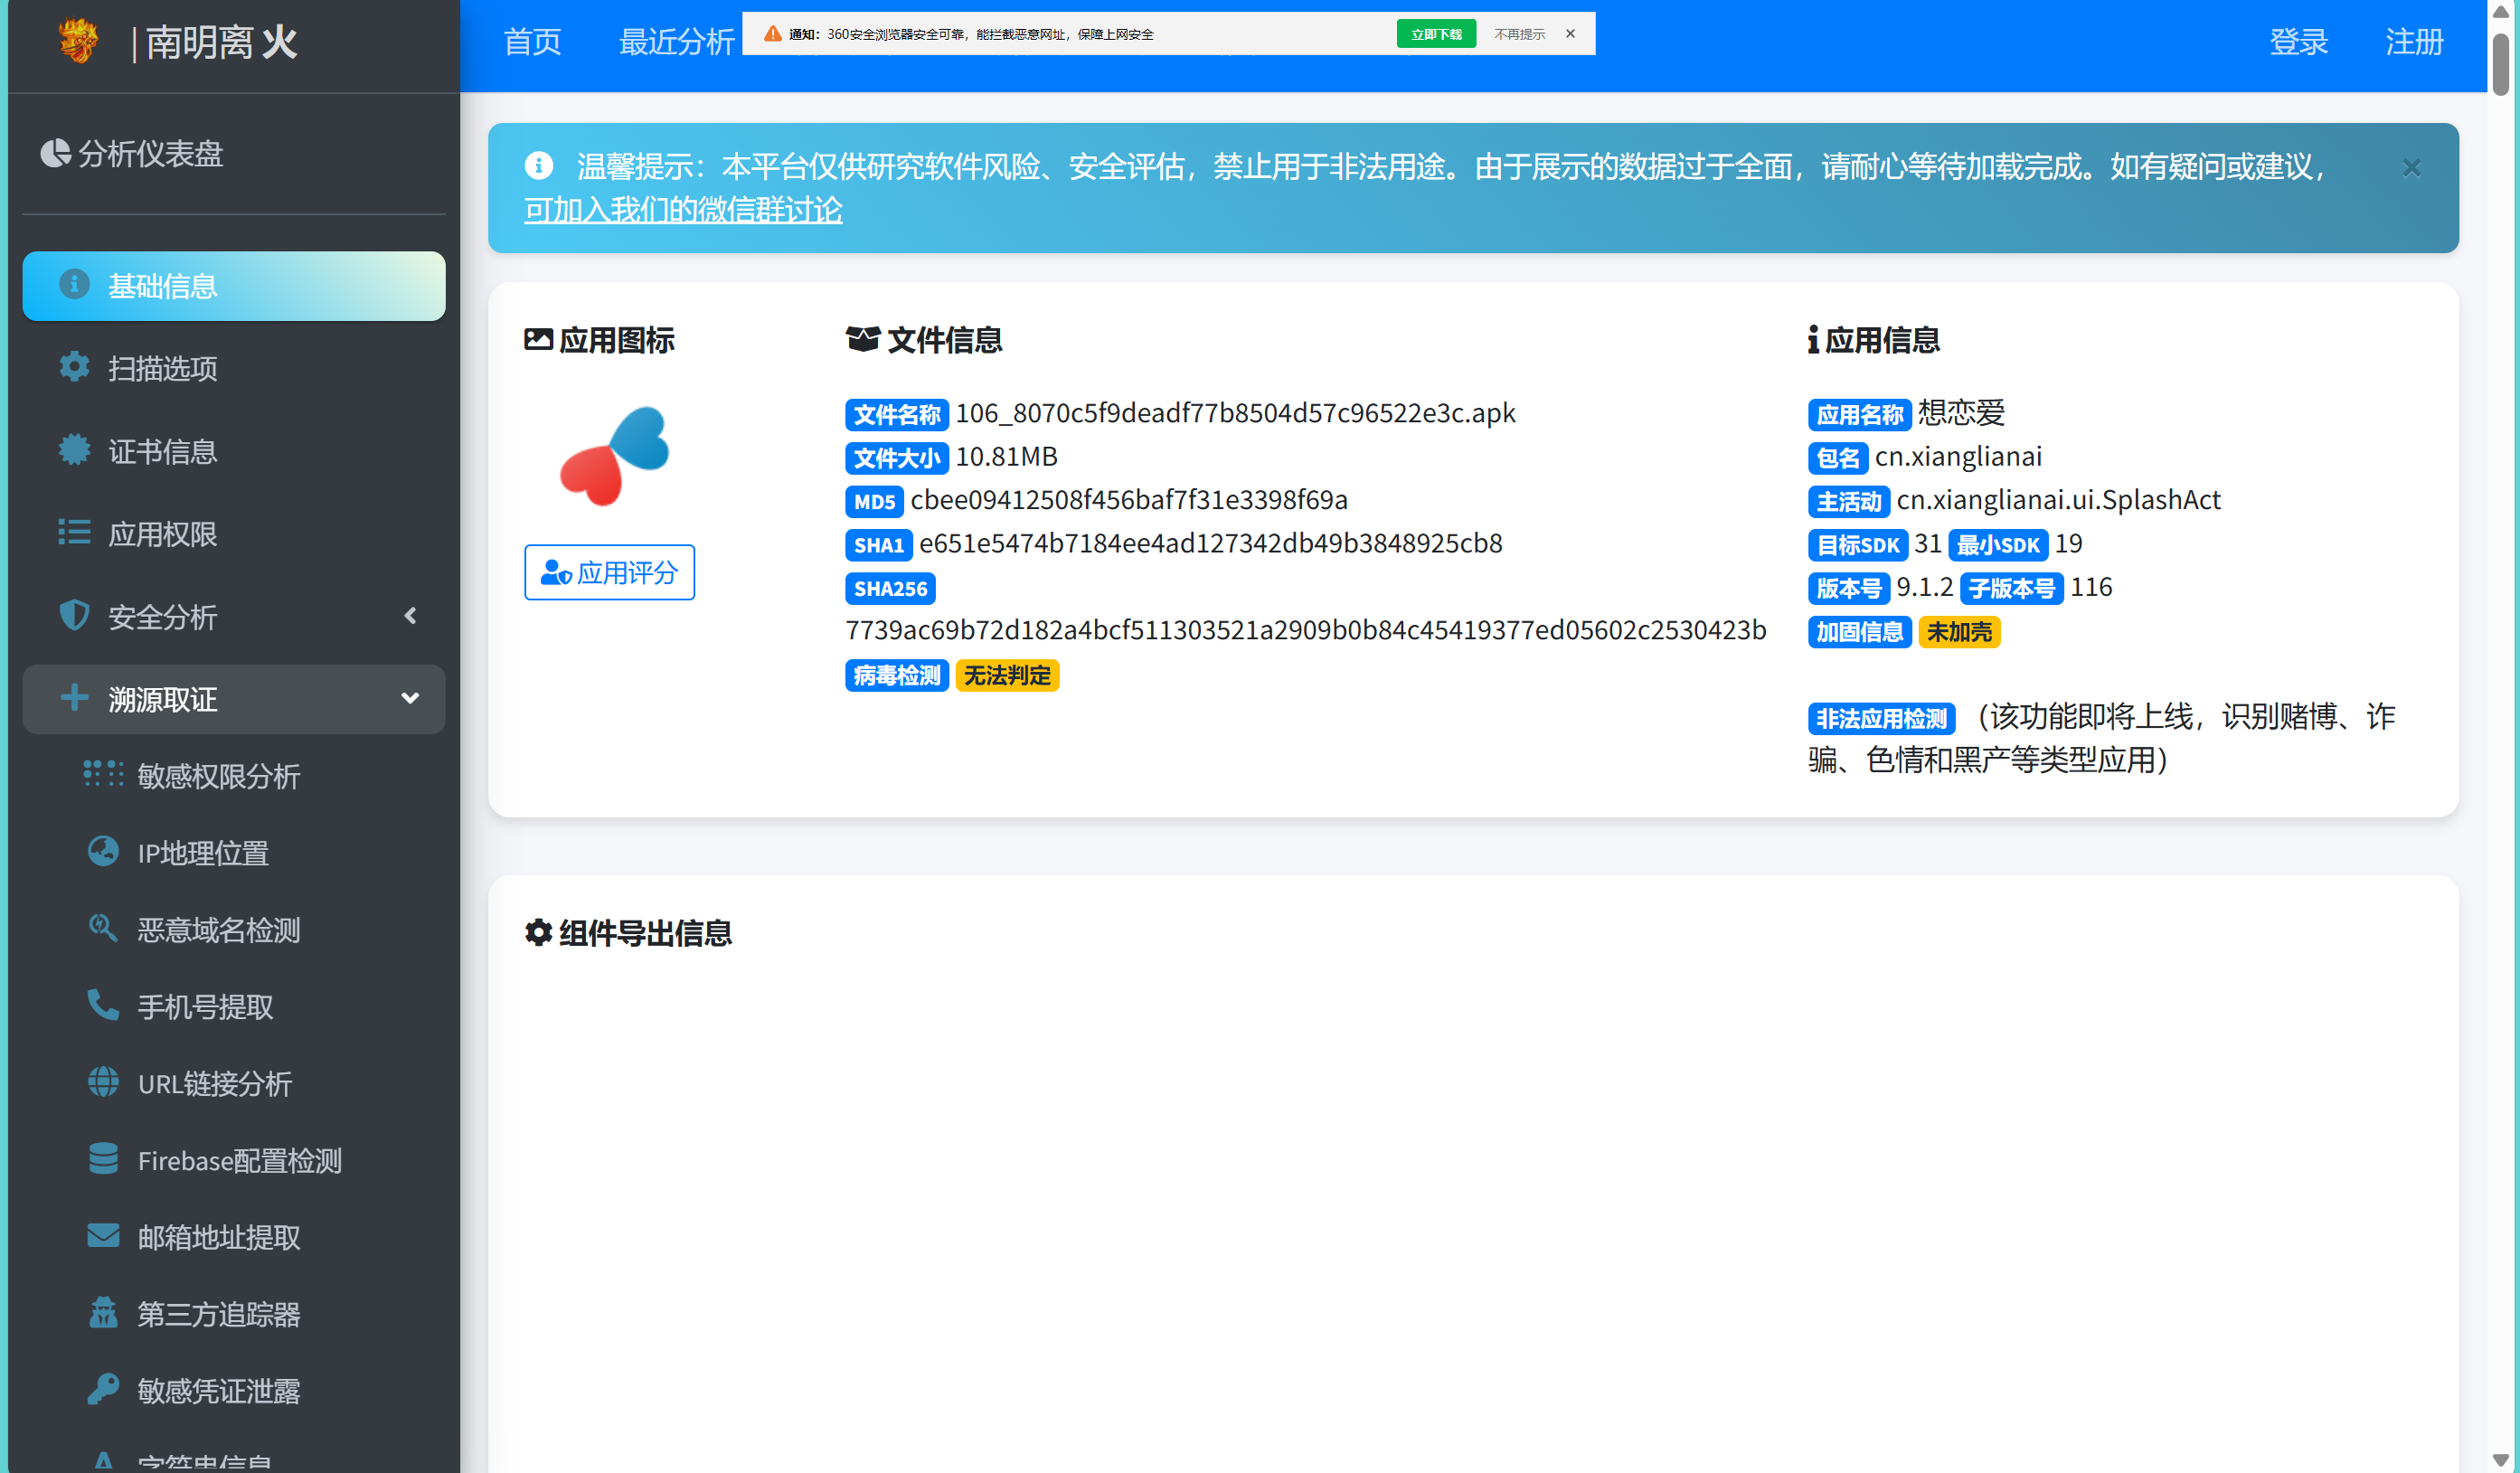The height and width of the screenshot is (1473, 2520).
Task: Open the 最近分析 navigation item
Action: 676,42
